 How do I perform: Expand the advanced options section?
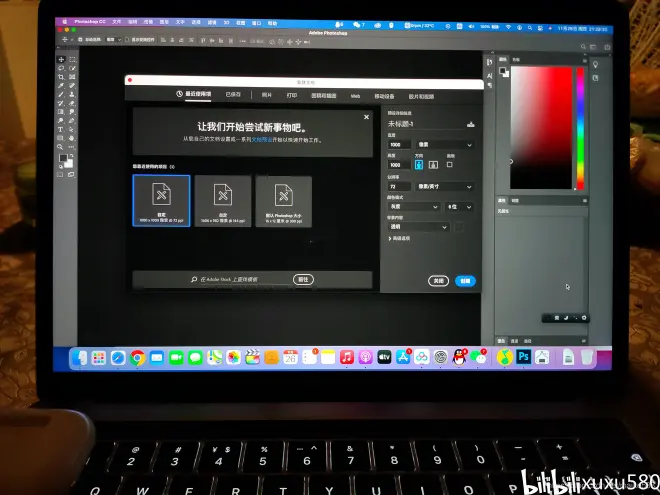coord(399,238)
